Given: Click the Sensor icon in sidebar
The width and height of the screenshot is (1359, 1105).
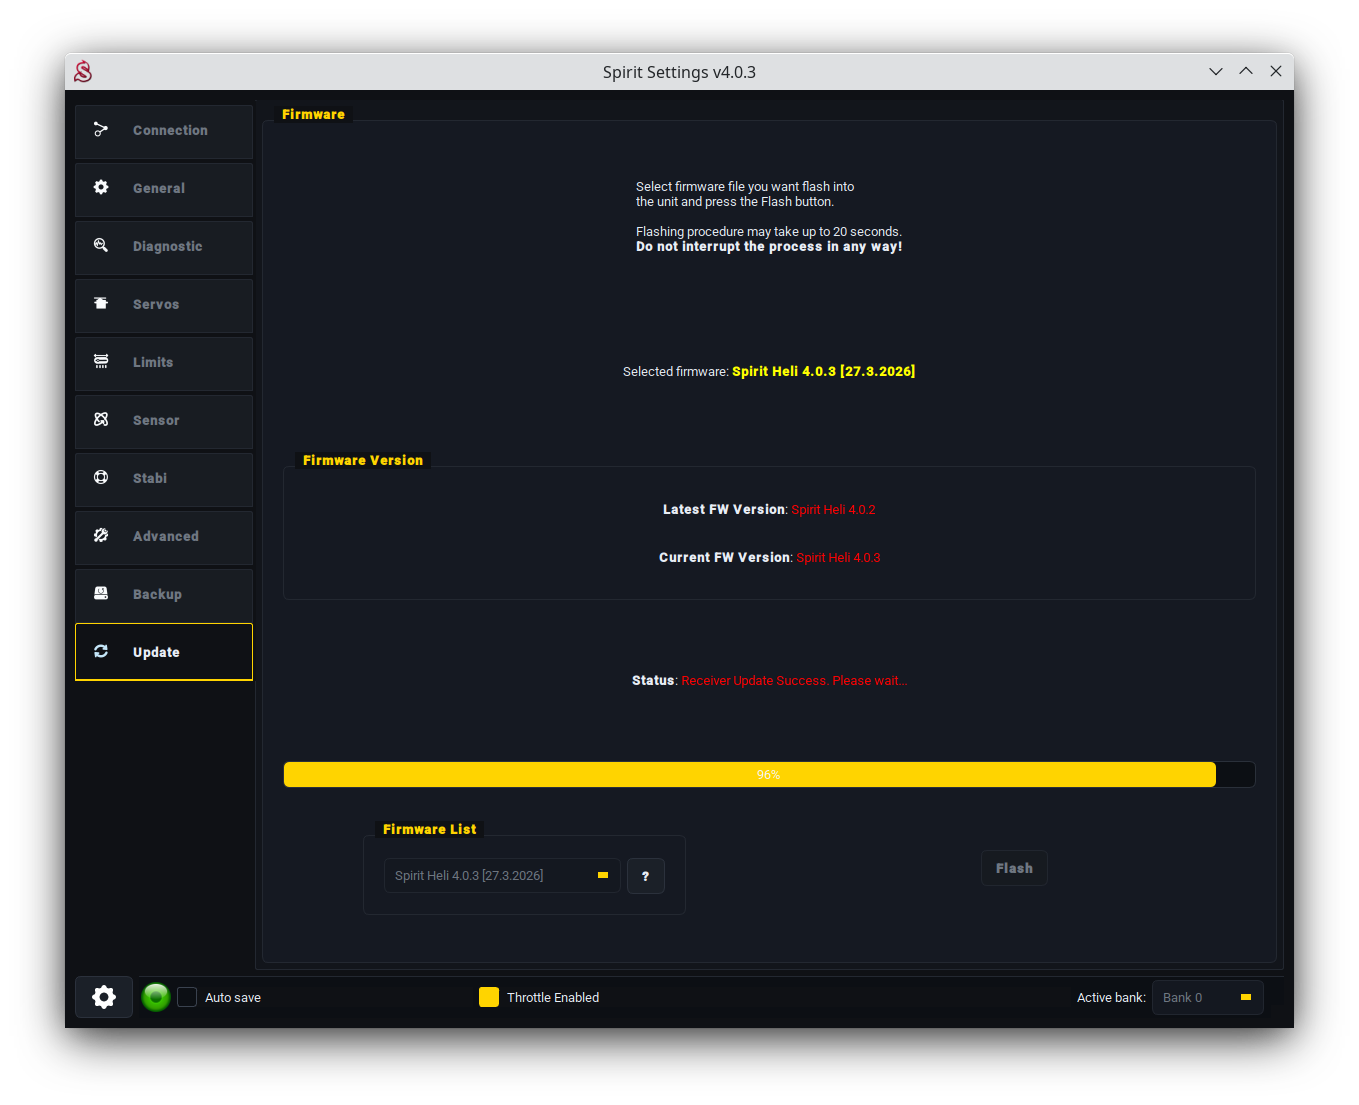Looking at the screenshot, I should (101, 420).
